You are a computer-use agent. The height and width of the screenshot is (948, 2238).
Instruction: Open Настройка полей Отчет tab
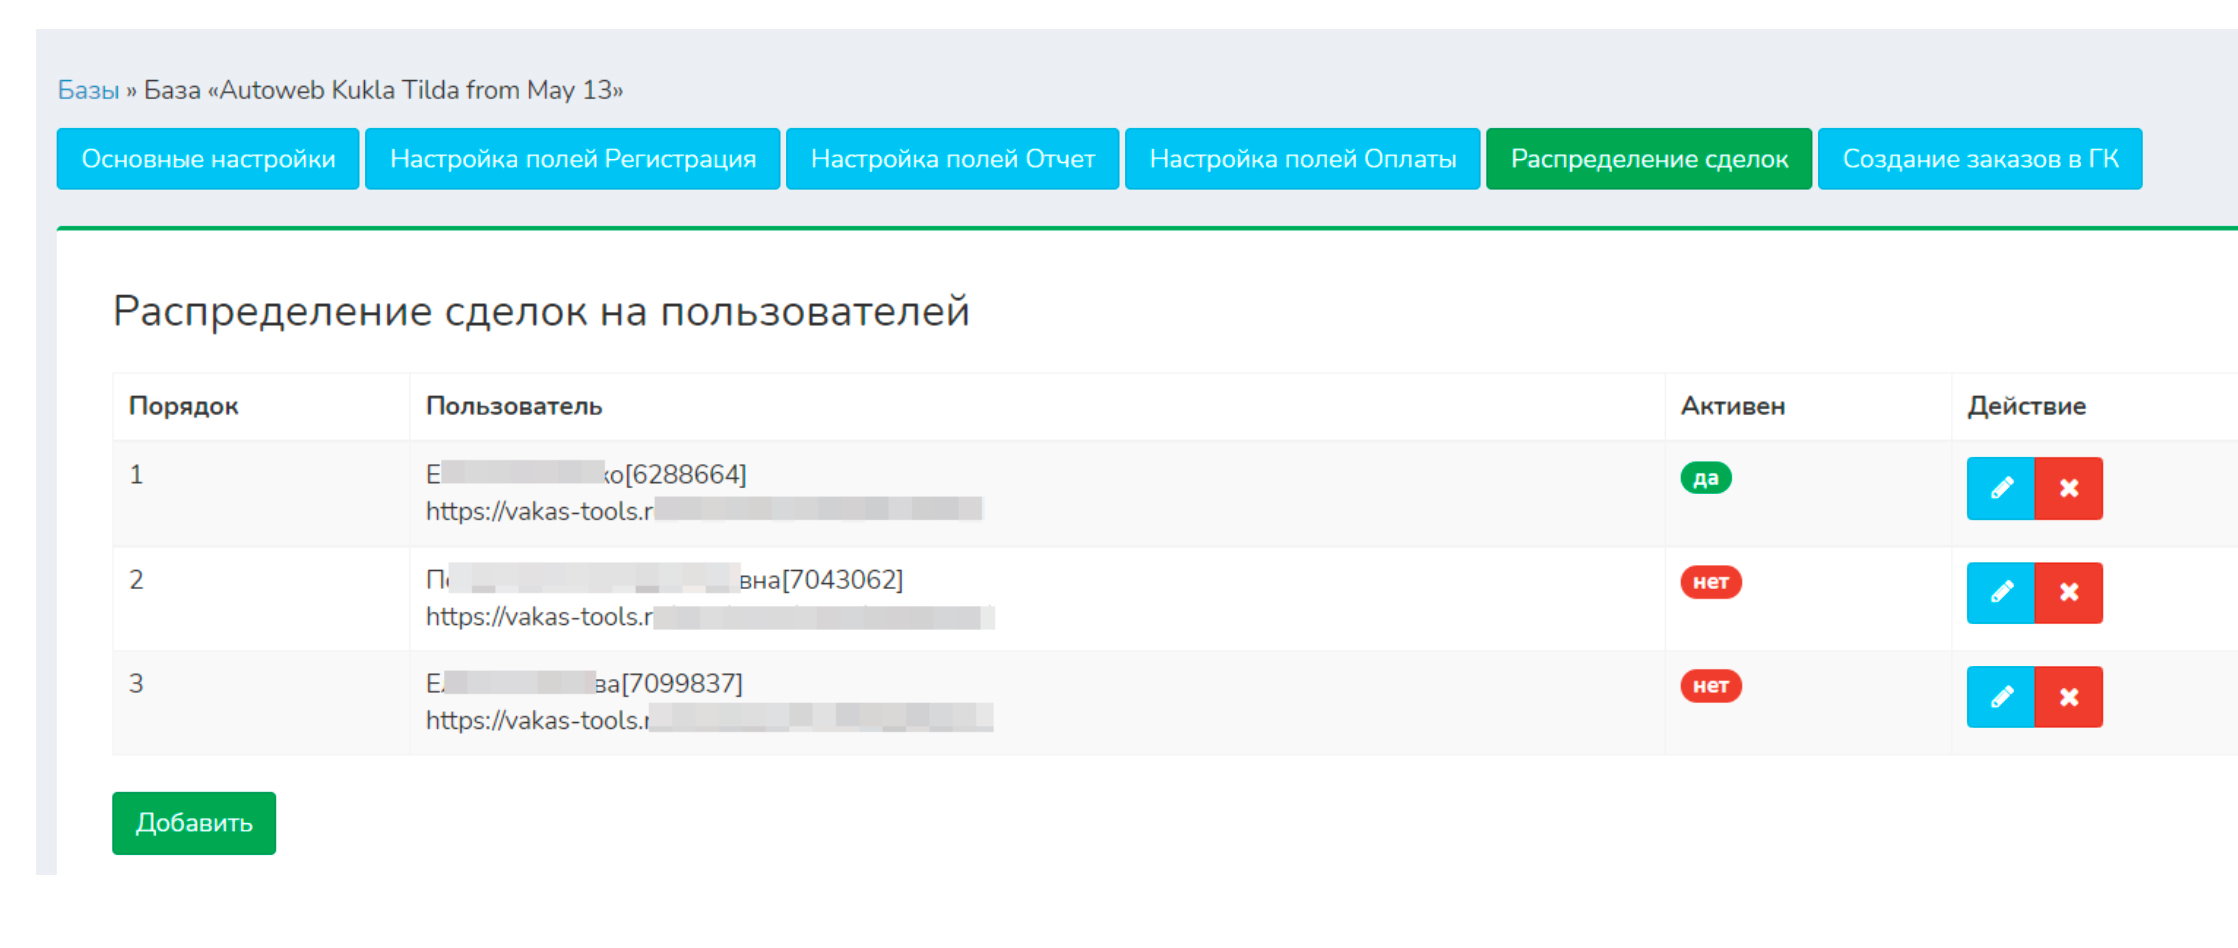coord(952,159)
